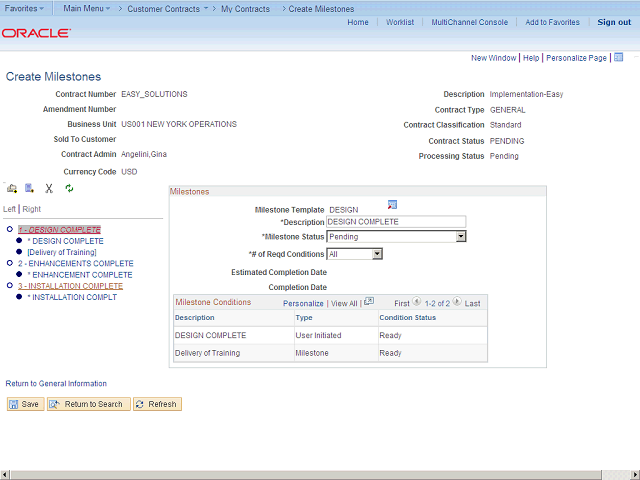Click into the Description text field

395,221
